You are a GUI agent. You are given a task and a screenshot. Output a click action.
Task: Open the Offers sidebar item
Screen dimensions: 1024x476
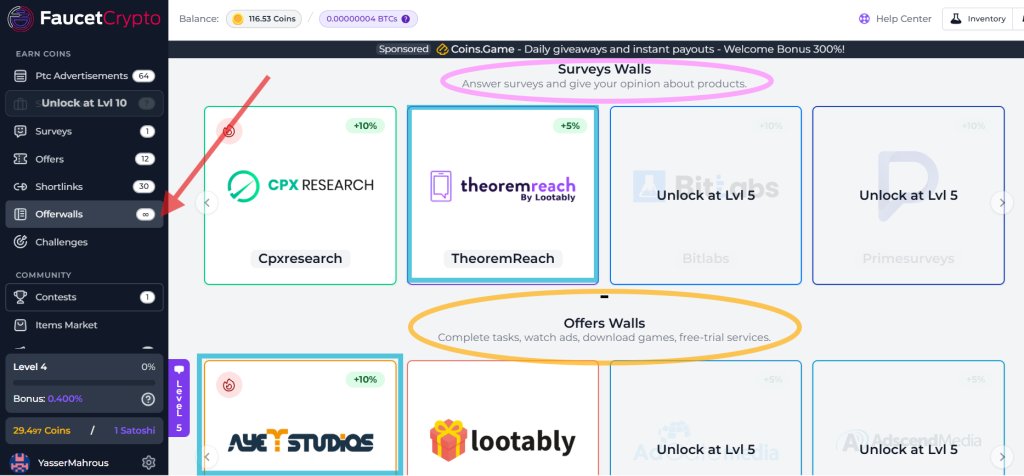pyautogui.click(x=84, y=159)
